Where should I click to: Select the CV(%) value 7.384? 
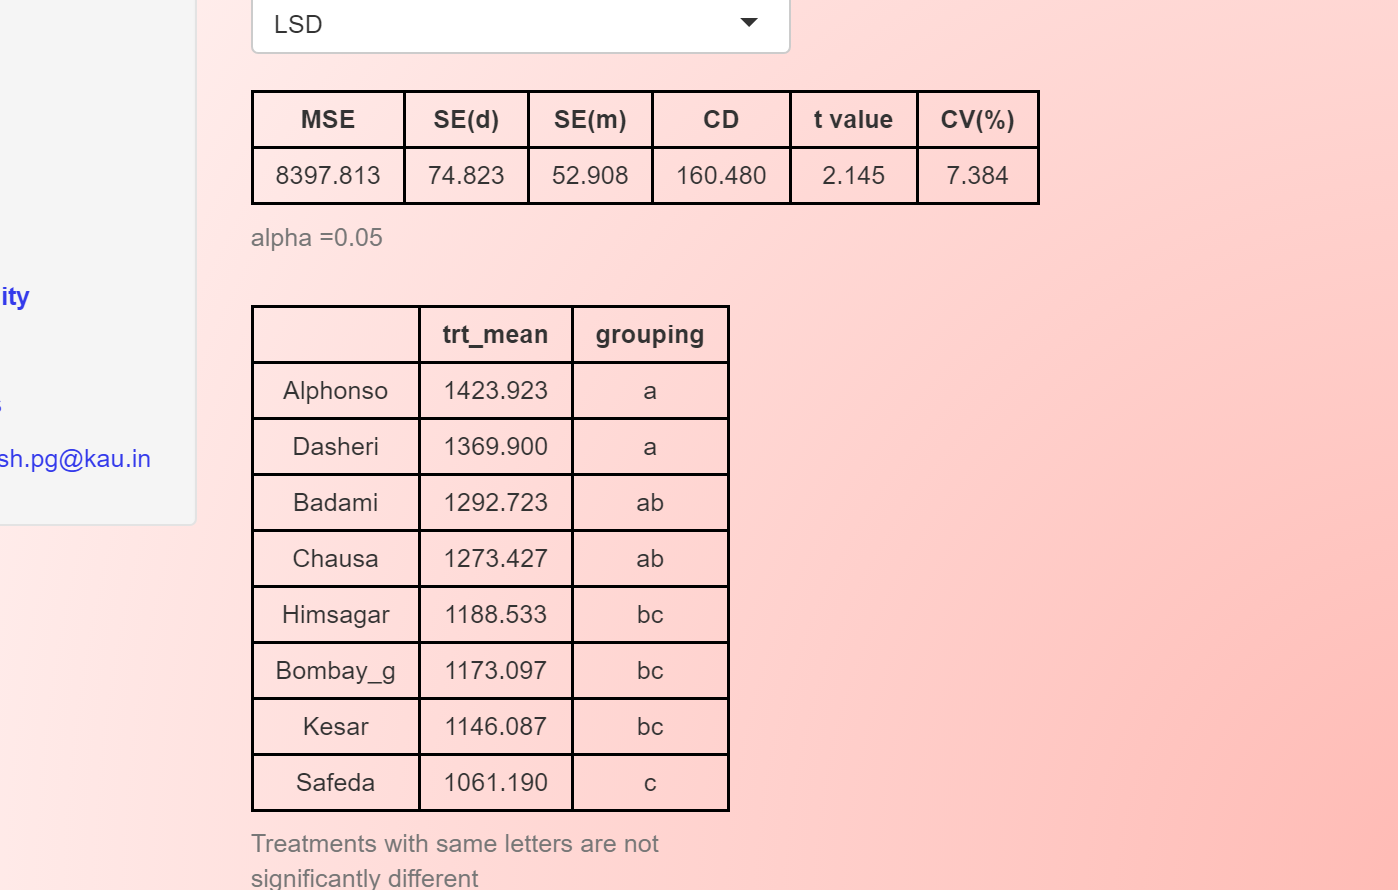[x=977, y=176]
